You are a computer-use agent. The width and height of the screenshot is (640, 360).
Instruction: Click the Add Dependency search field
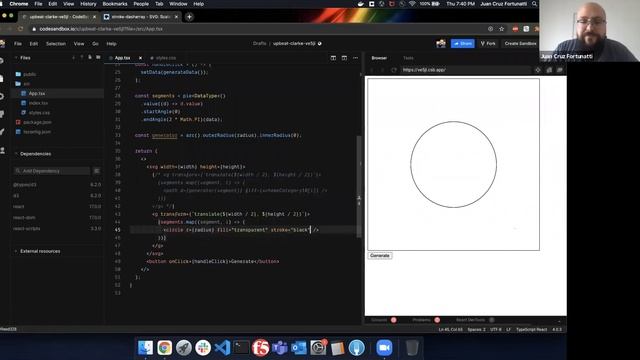click(x=51, y=171)
